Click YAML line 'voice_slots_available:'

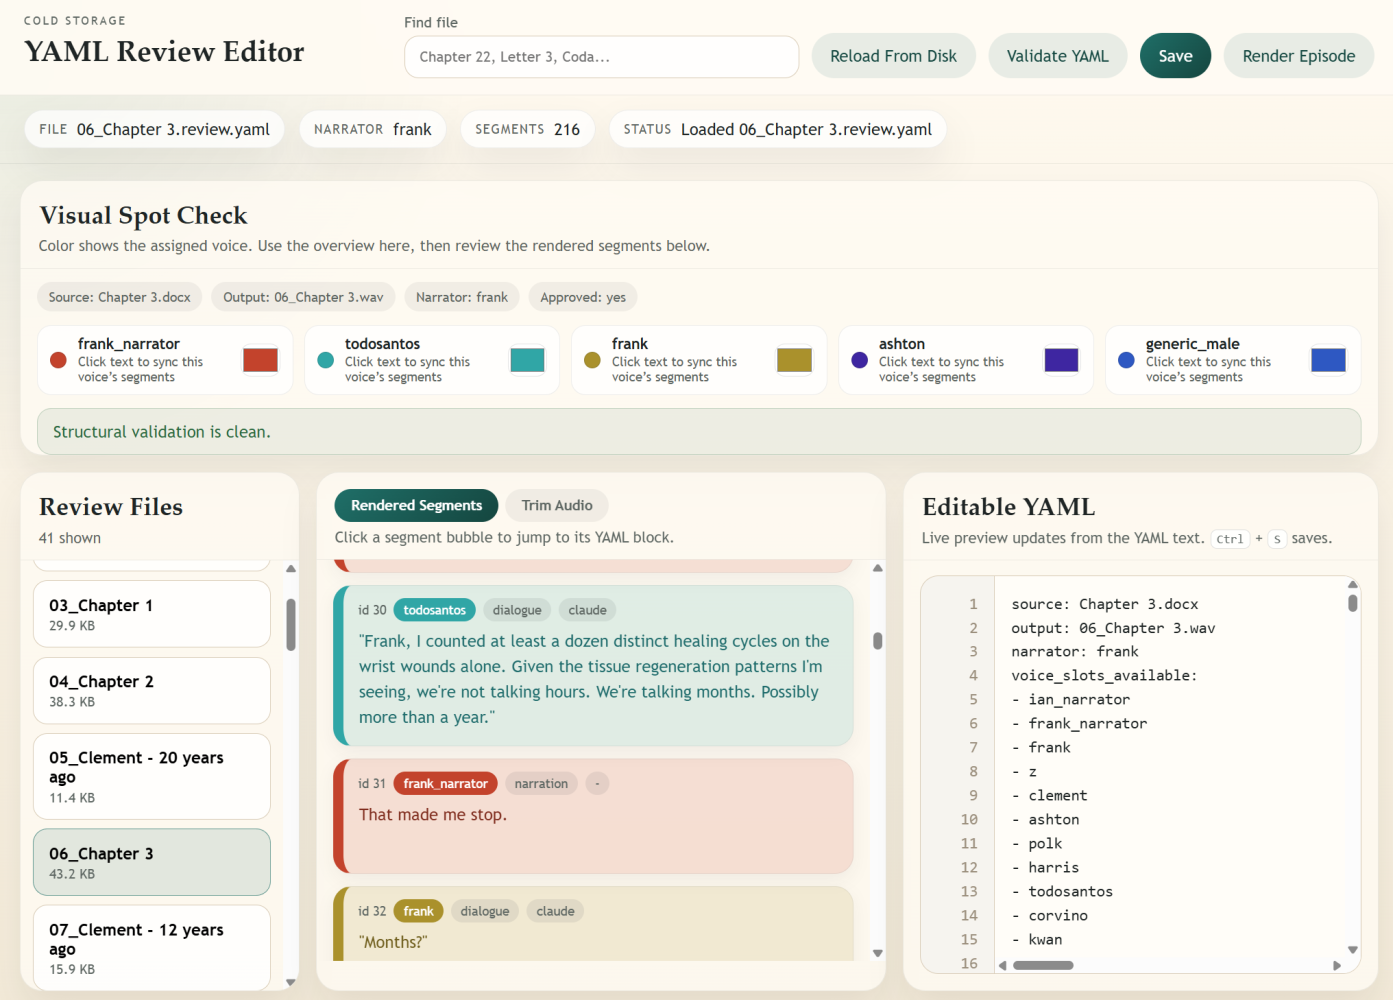pyautogui.click(x=1104, y=675)
